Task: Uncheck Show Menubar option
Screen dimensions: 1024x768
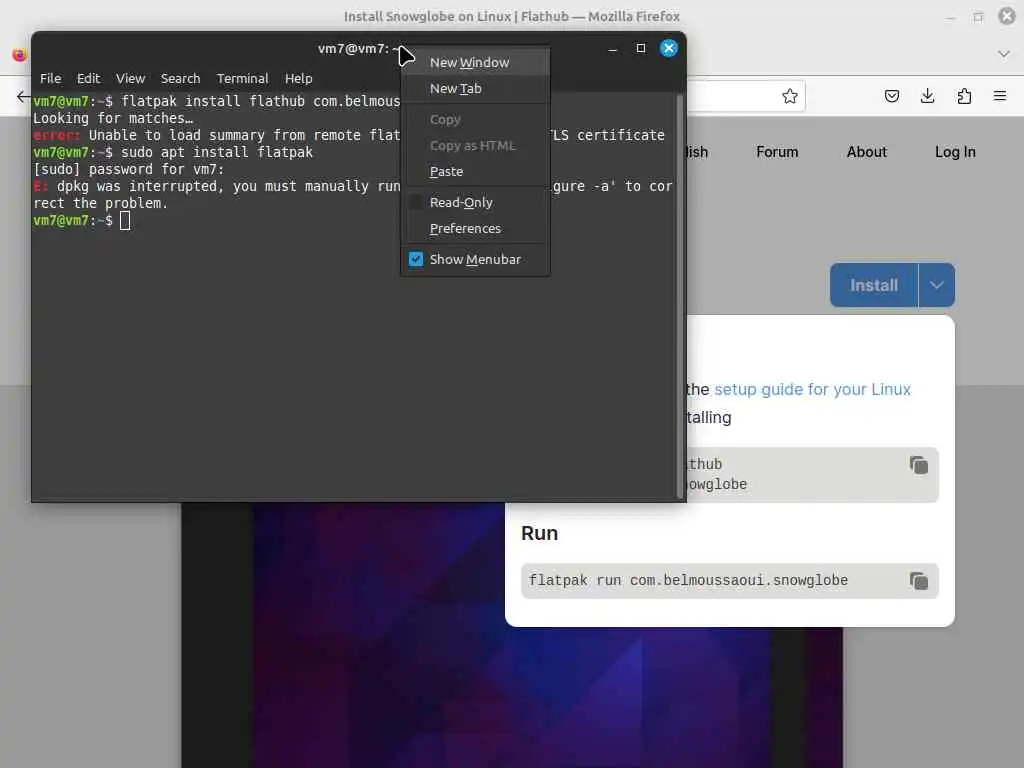Action: [x=415, y=259]
